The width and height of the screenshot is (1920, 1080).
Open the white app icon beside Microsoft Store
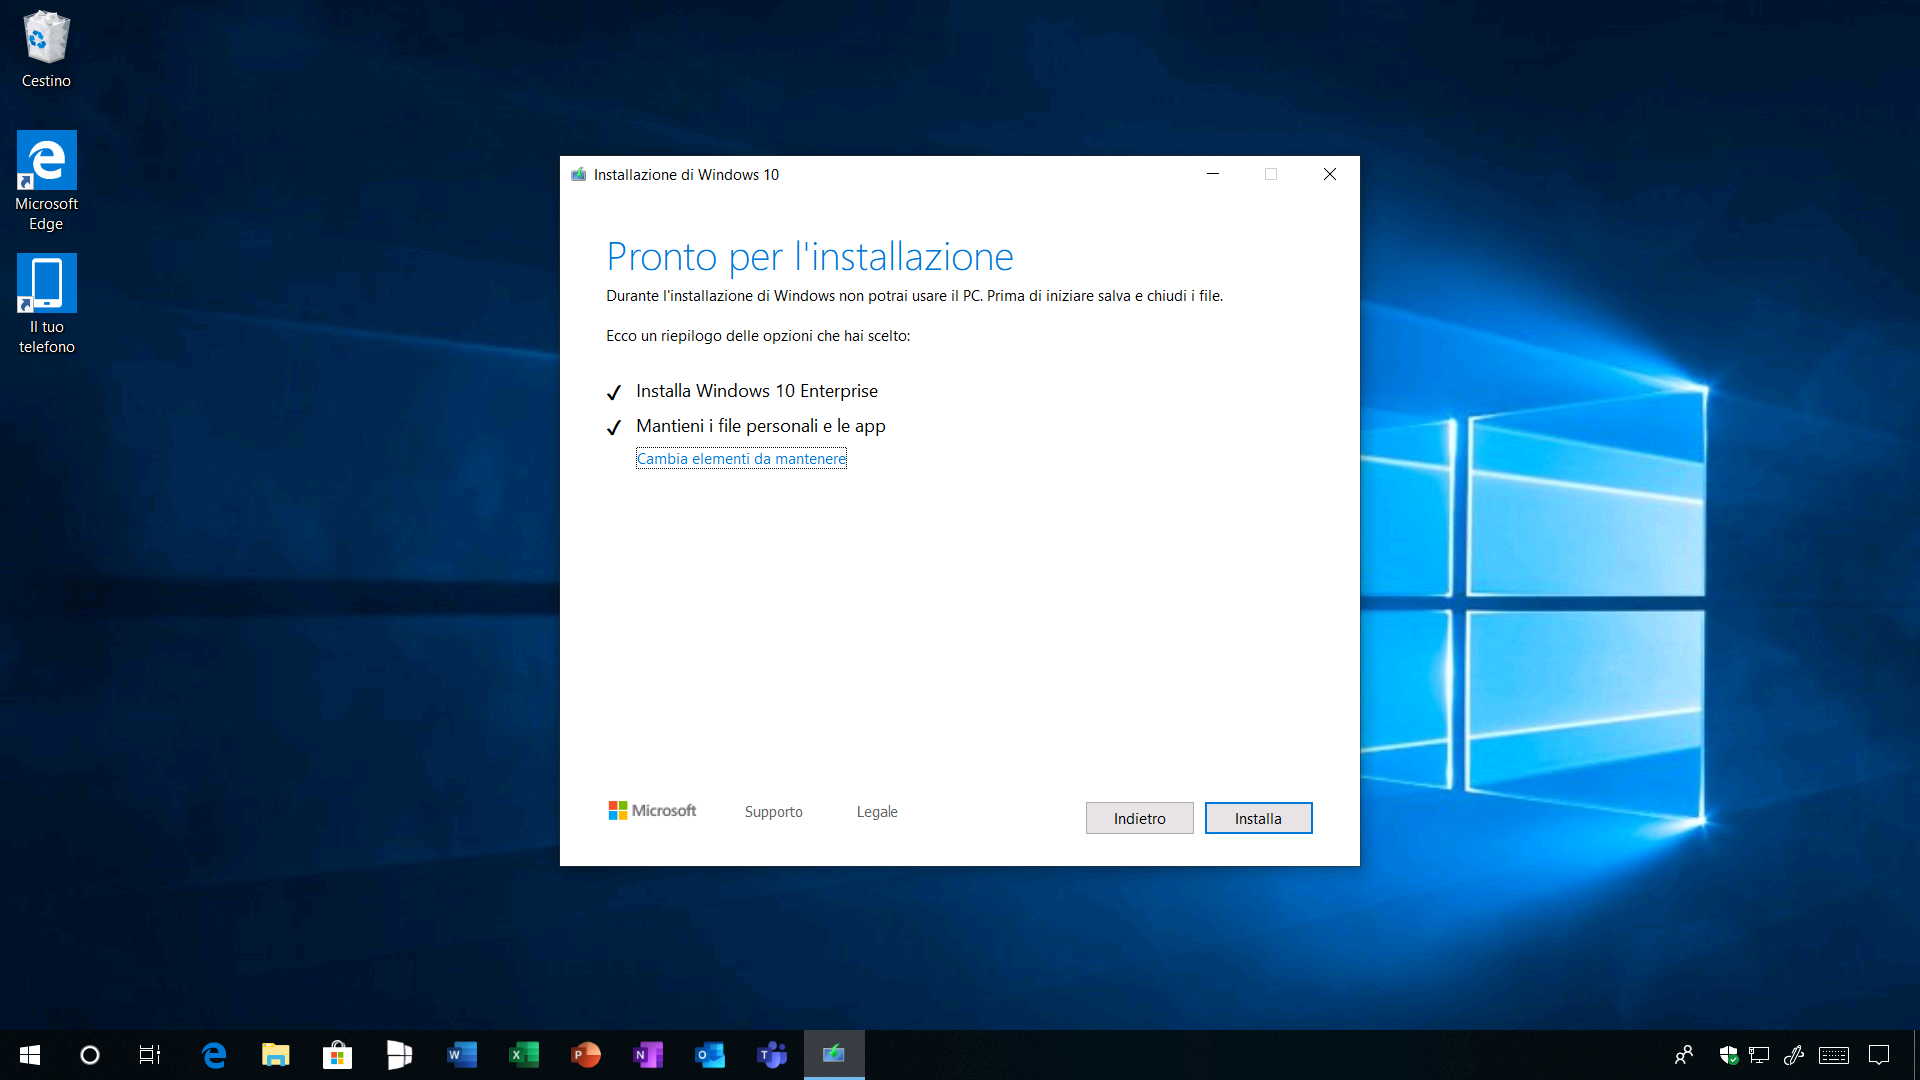[400, 1055]
